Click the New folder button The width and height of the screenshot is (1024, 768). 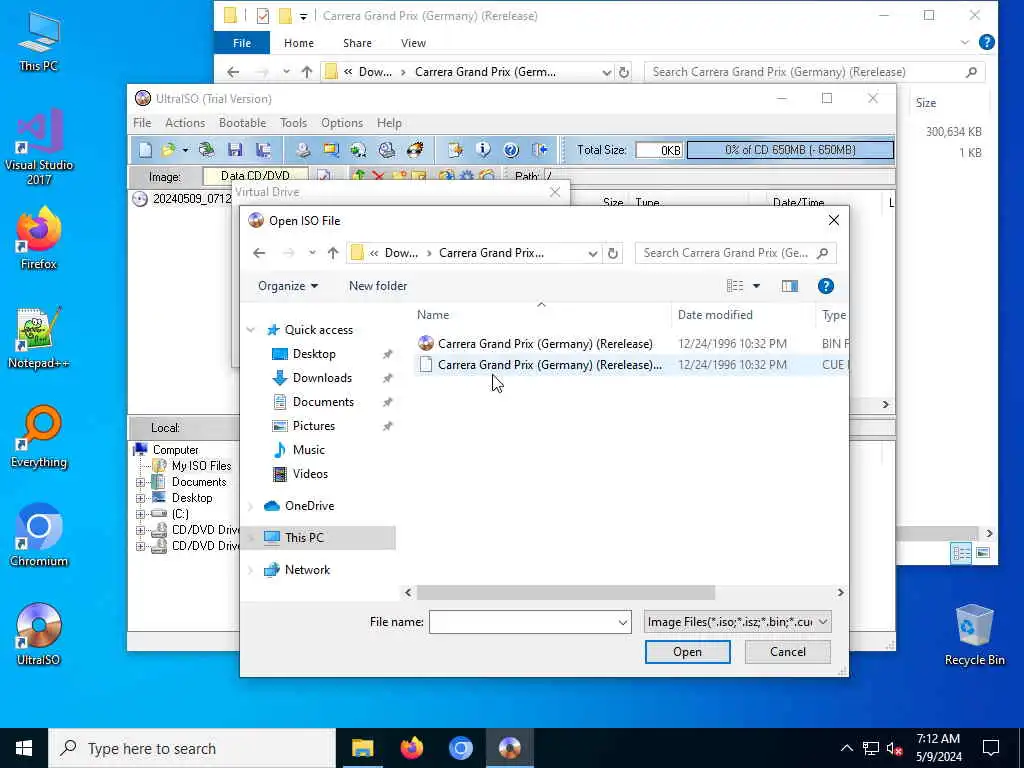pyautogui.click(x=377, y=286)
